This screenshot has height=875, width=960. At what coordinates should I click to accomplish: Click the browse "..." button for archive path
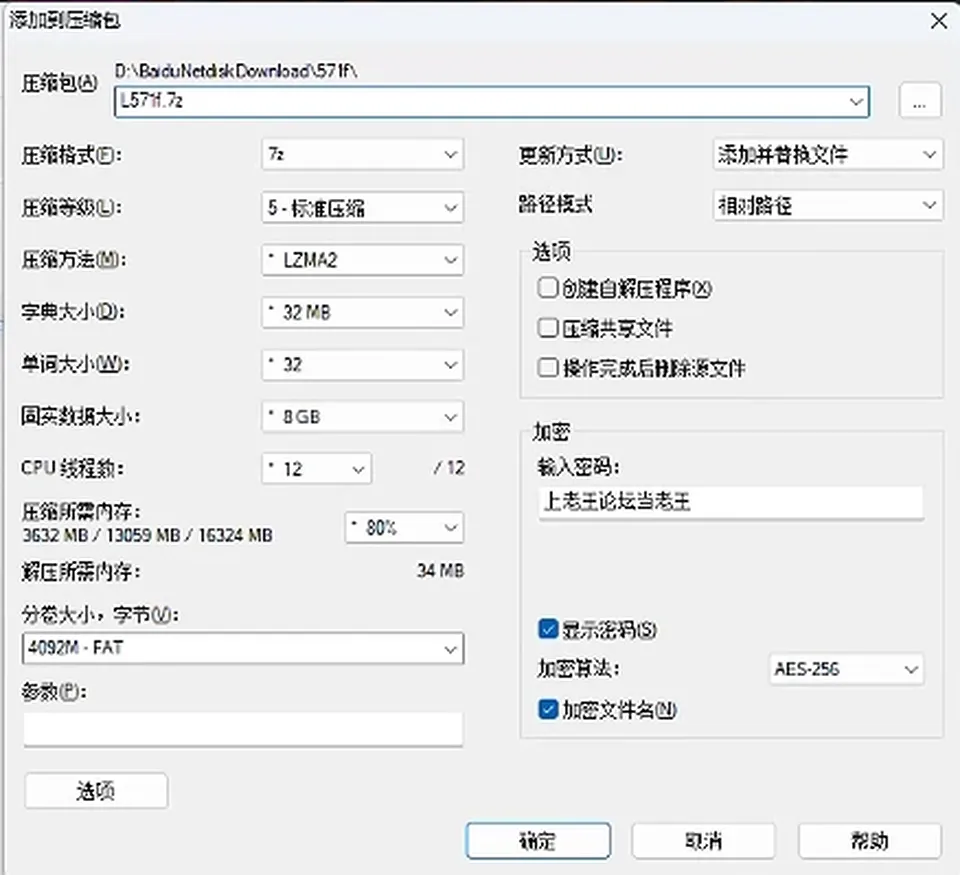(x=920, y=100)
